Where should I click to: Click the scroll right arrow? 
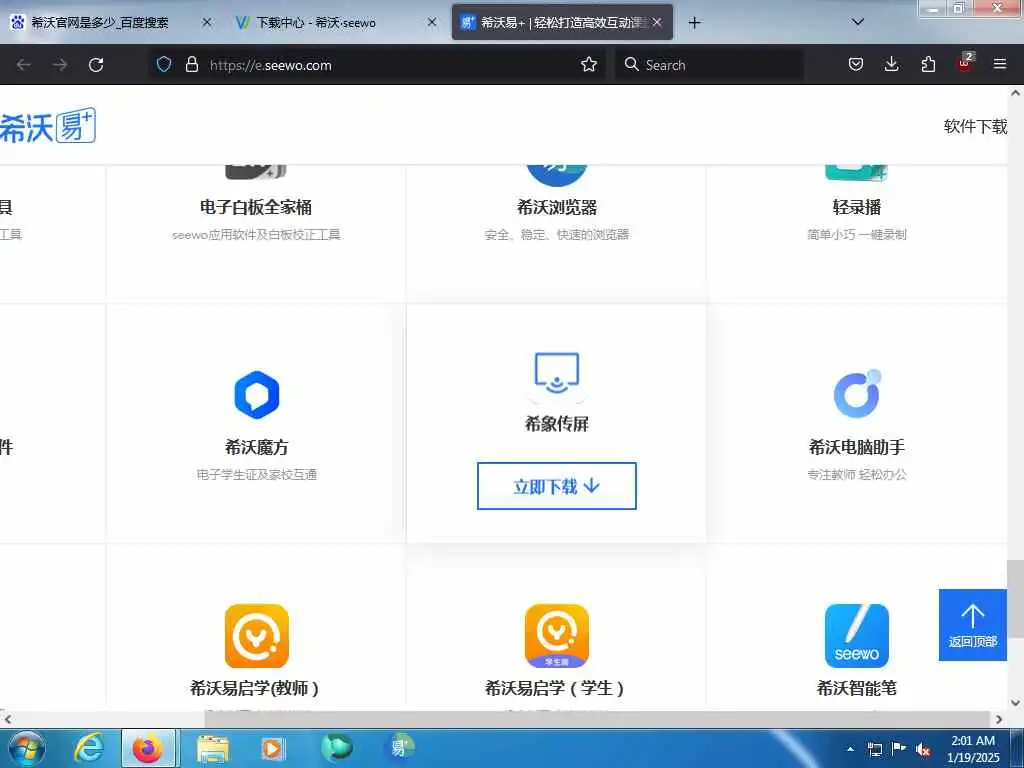(x=999, y=719)
